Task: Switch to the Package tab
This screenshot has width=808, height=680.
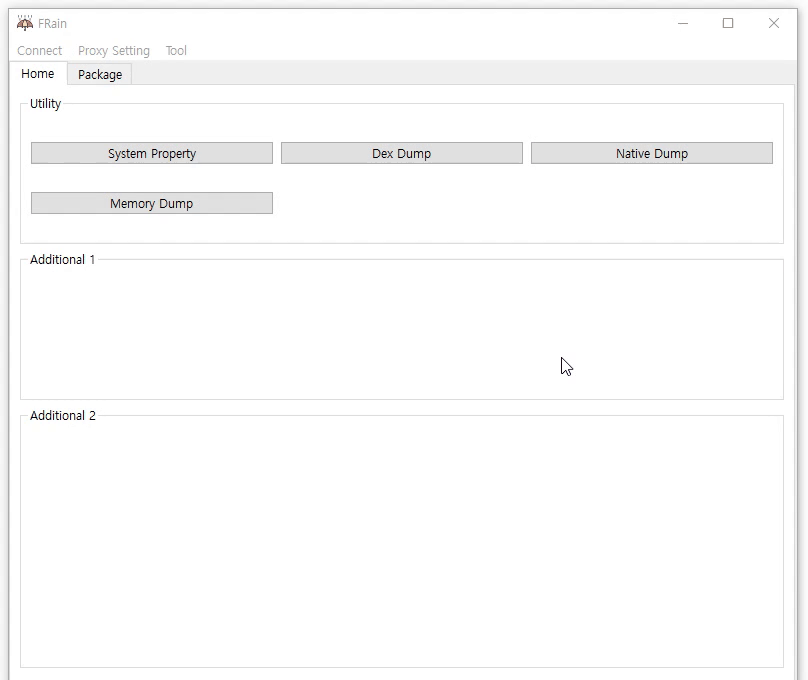Action: pos(100,75)
